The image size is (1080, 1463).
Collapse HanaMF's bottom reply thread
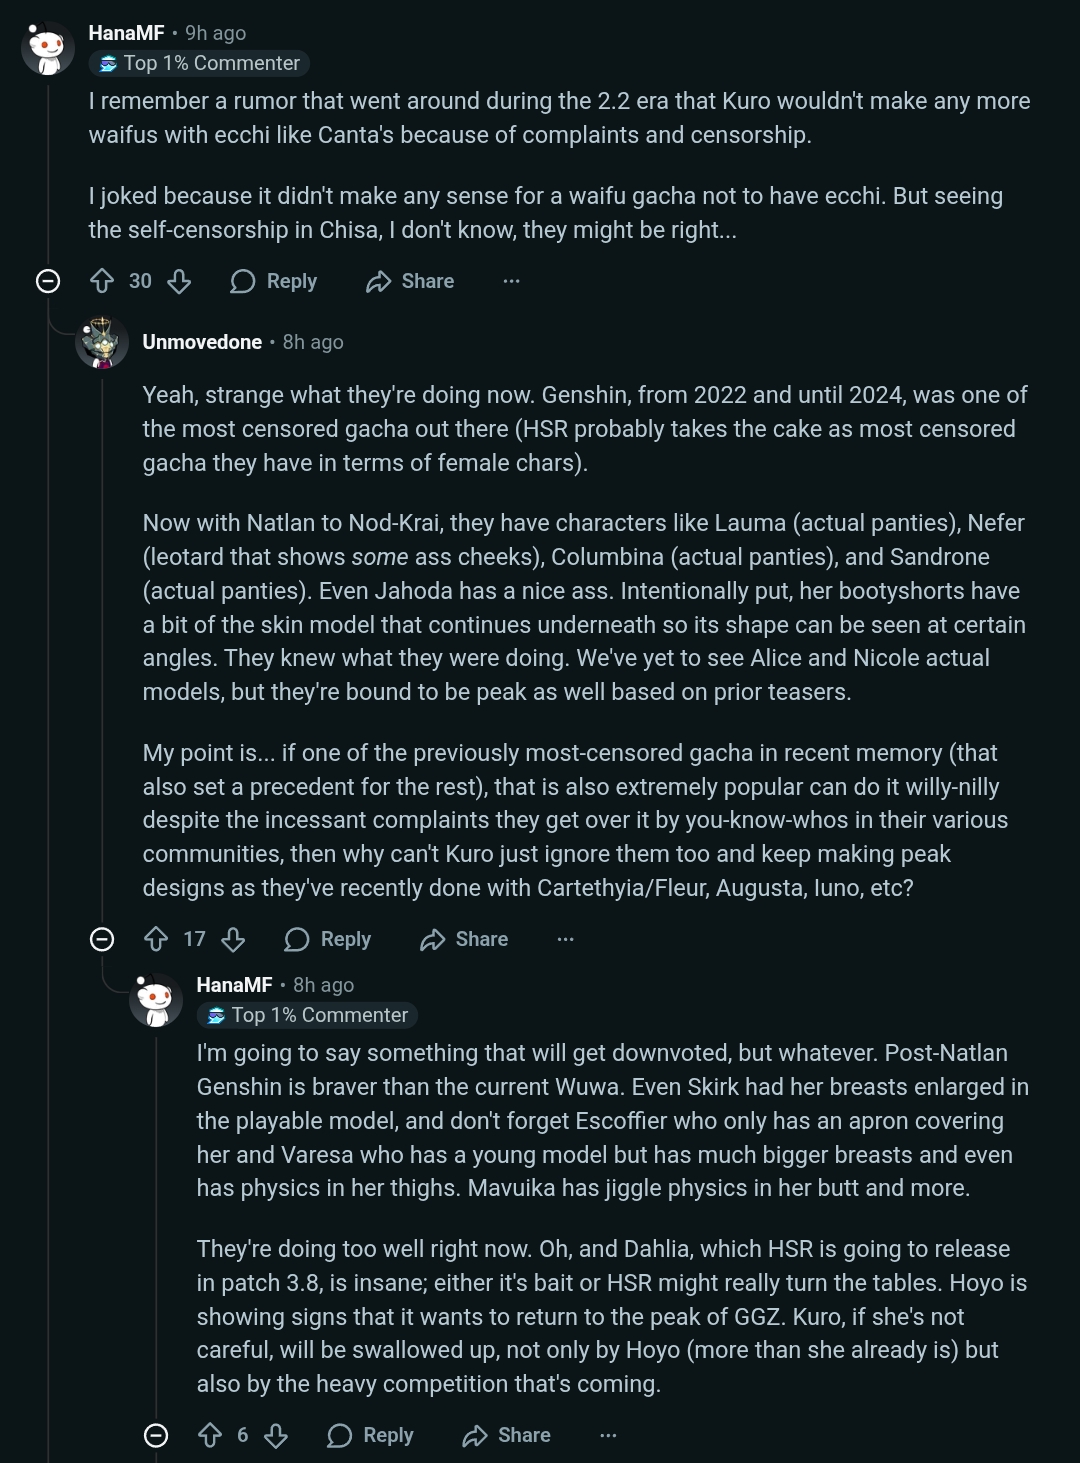(x=156, y=1436)
